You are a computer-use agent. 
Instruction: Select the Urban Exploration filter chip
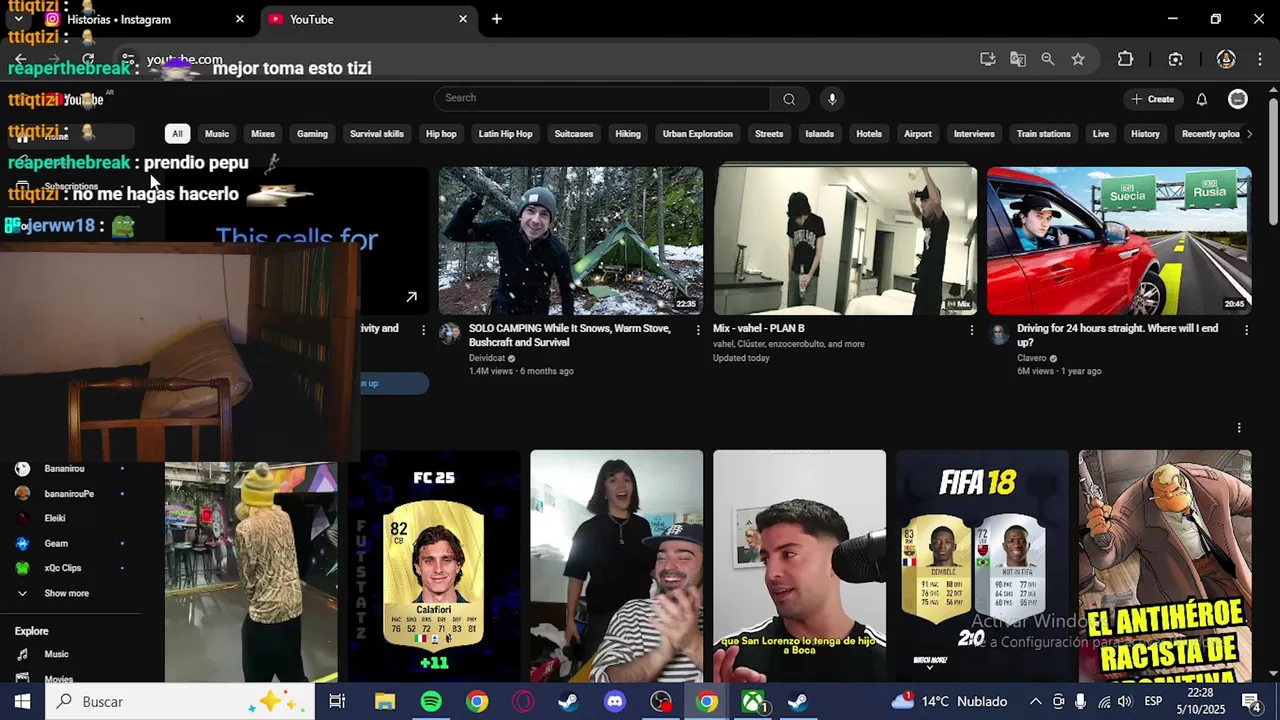[698, 134]
